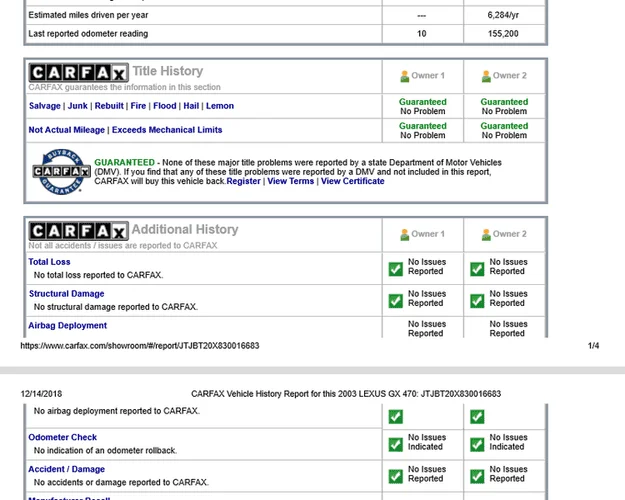This screenshot has height=500, width=625.
Task: Click the Total Loss green checkmark for Owner 2
Action: click(x=477, y=269)
